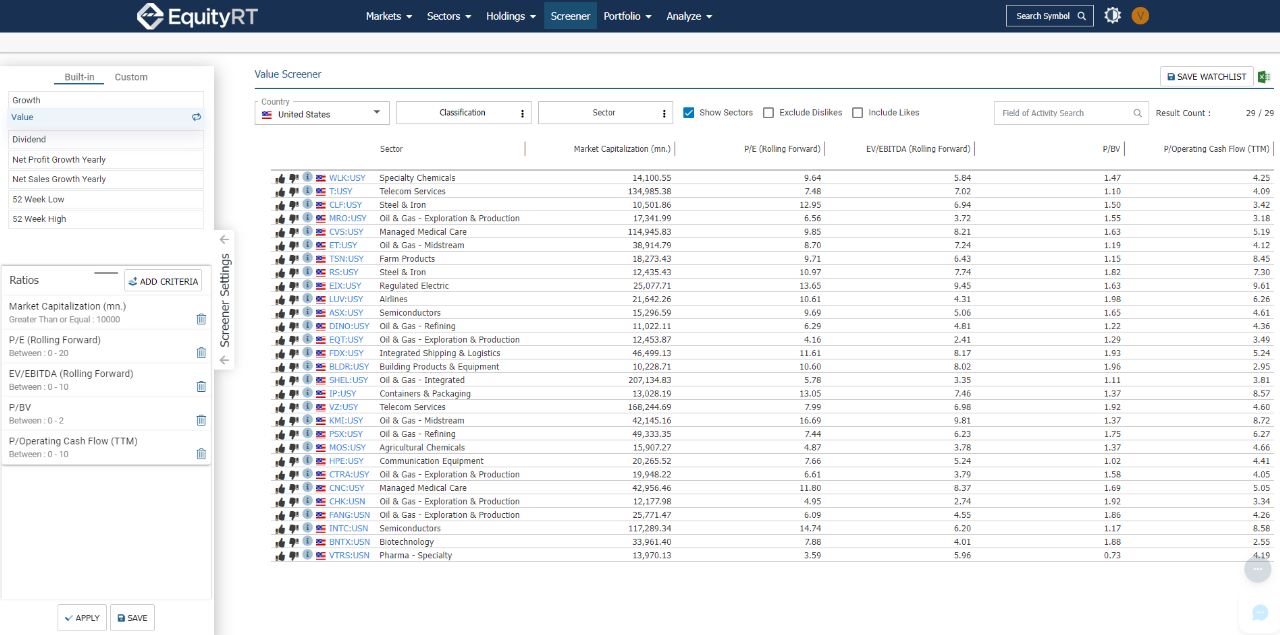Delete the Market Capitalization criterion

[201, 319]
